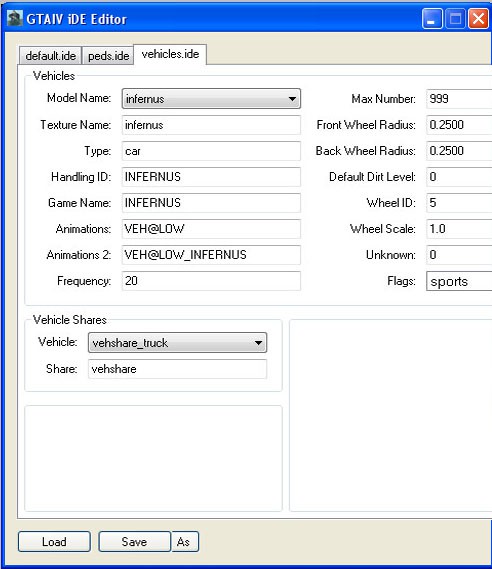Focus the Back Wheel Radius field
The width and height of the screenshot is (492, 569).
click(x=459, y=151)
